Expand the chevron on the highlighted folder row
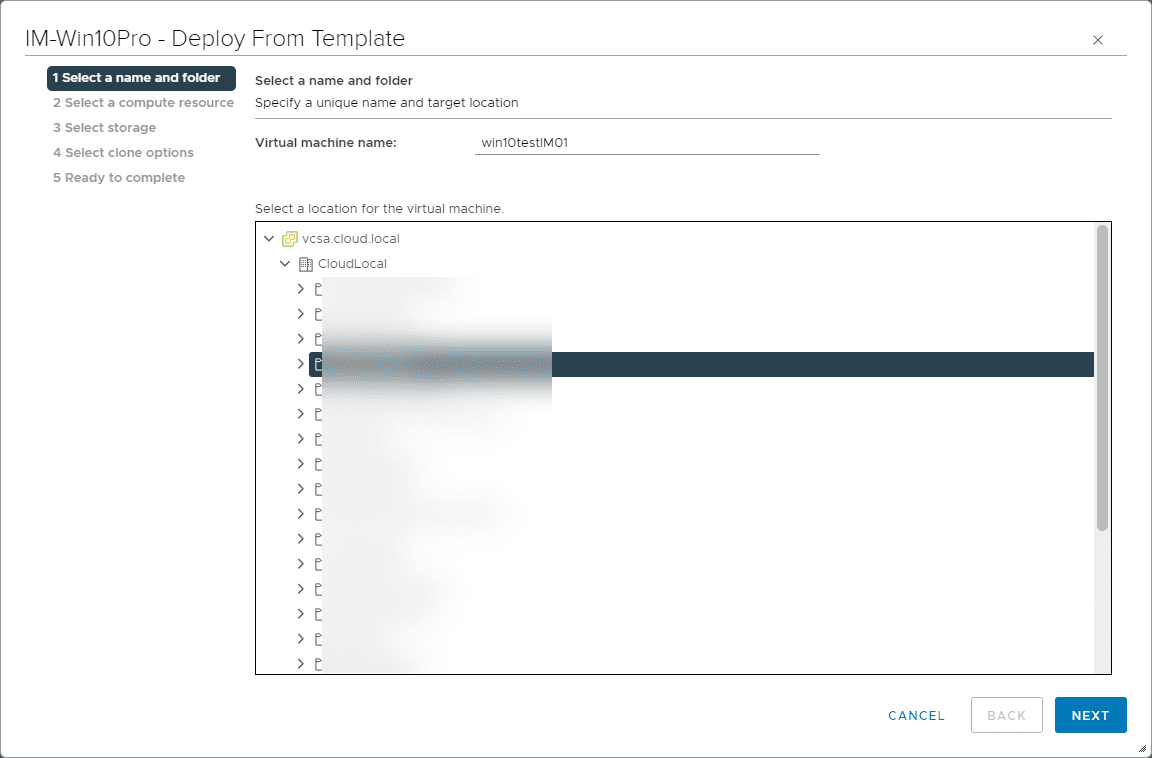Image resolution: width=1152 pixels, height=758 pixels. 300,364
